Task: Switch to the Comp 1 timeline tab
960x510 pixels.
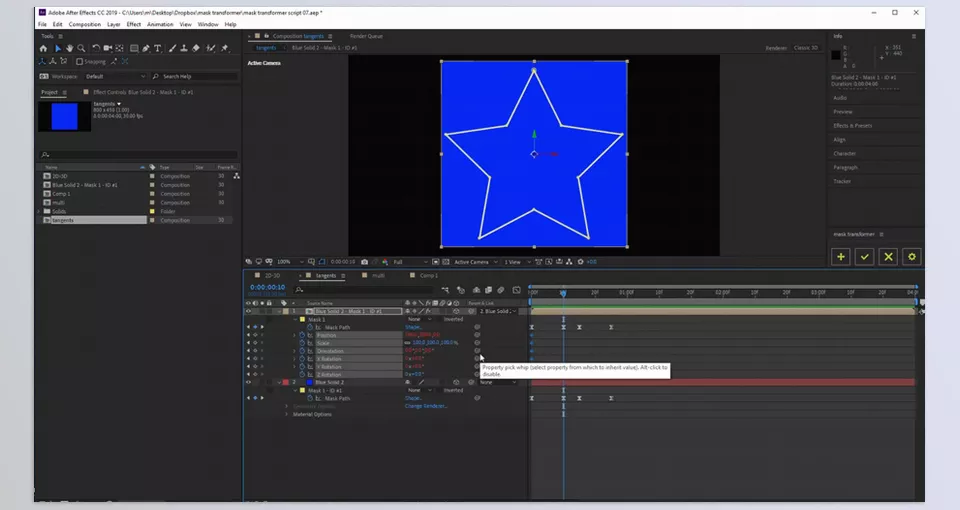Action: [428, 275]
